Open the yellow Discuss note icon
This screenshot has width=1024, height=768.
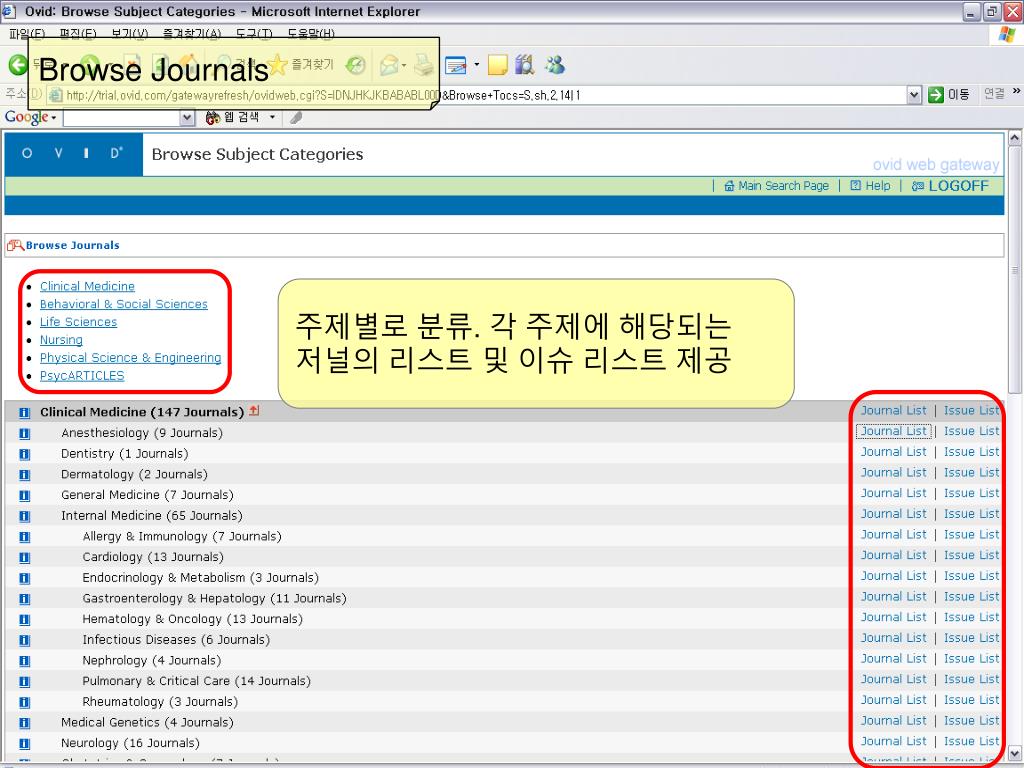click(x=498, y=65)
